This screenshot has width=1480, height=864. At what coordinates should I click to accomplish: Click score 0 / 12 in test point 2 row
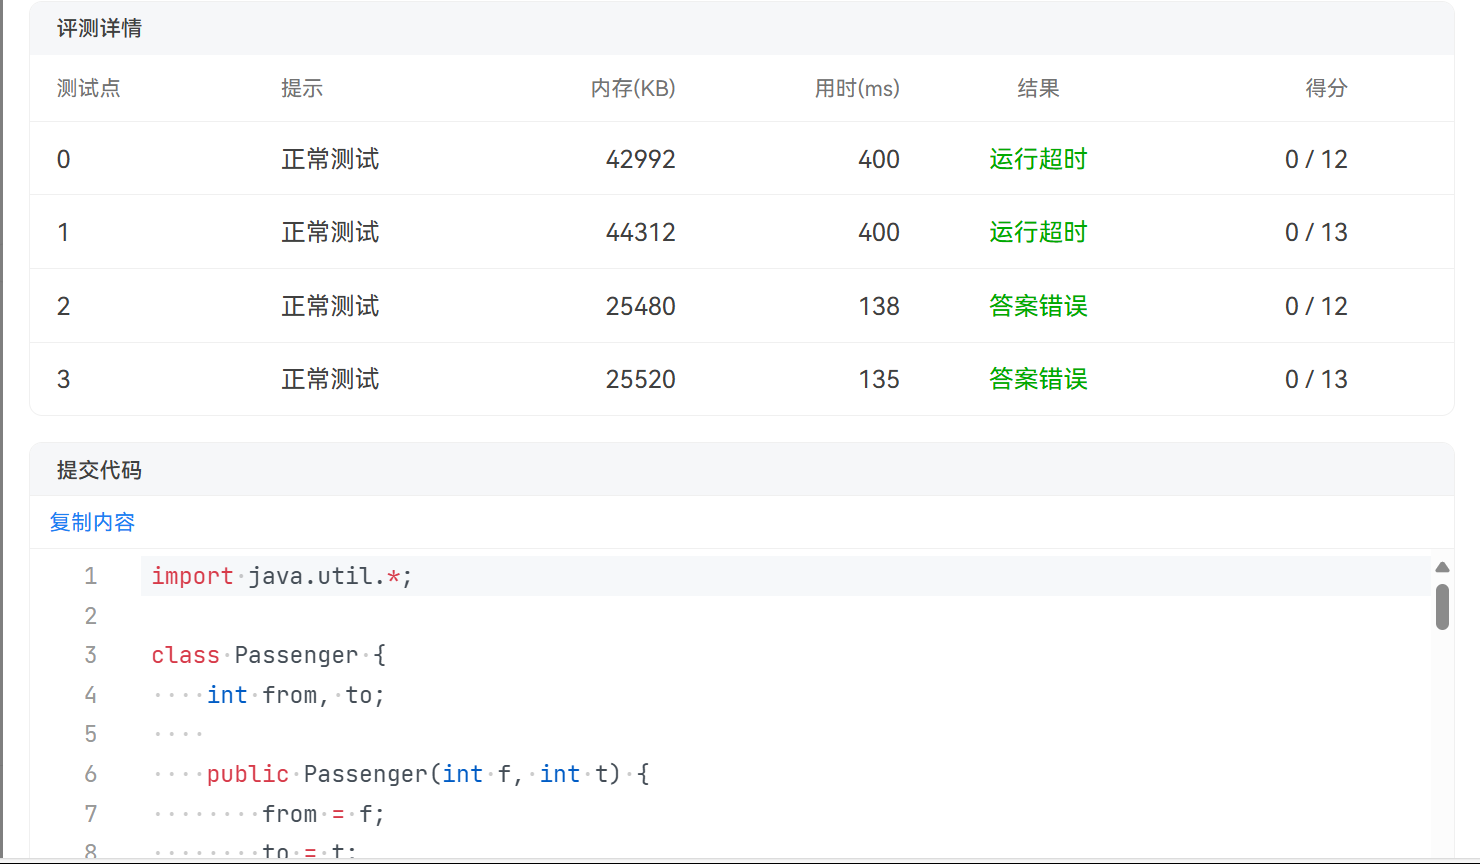coord(1316,306)
